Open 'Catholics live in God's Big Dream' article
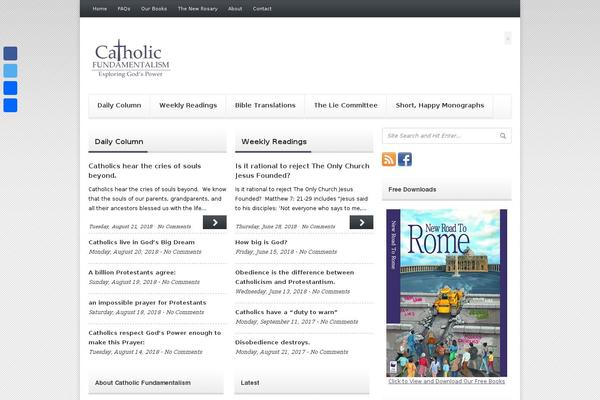The width and height of the screenshot is (600, 400). tap(142, 242)
